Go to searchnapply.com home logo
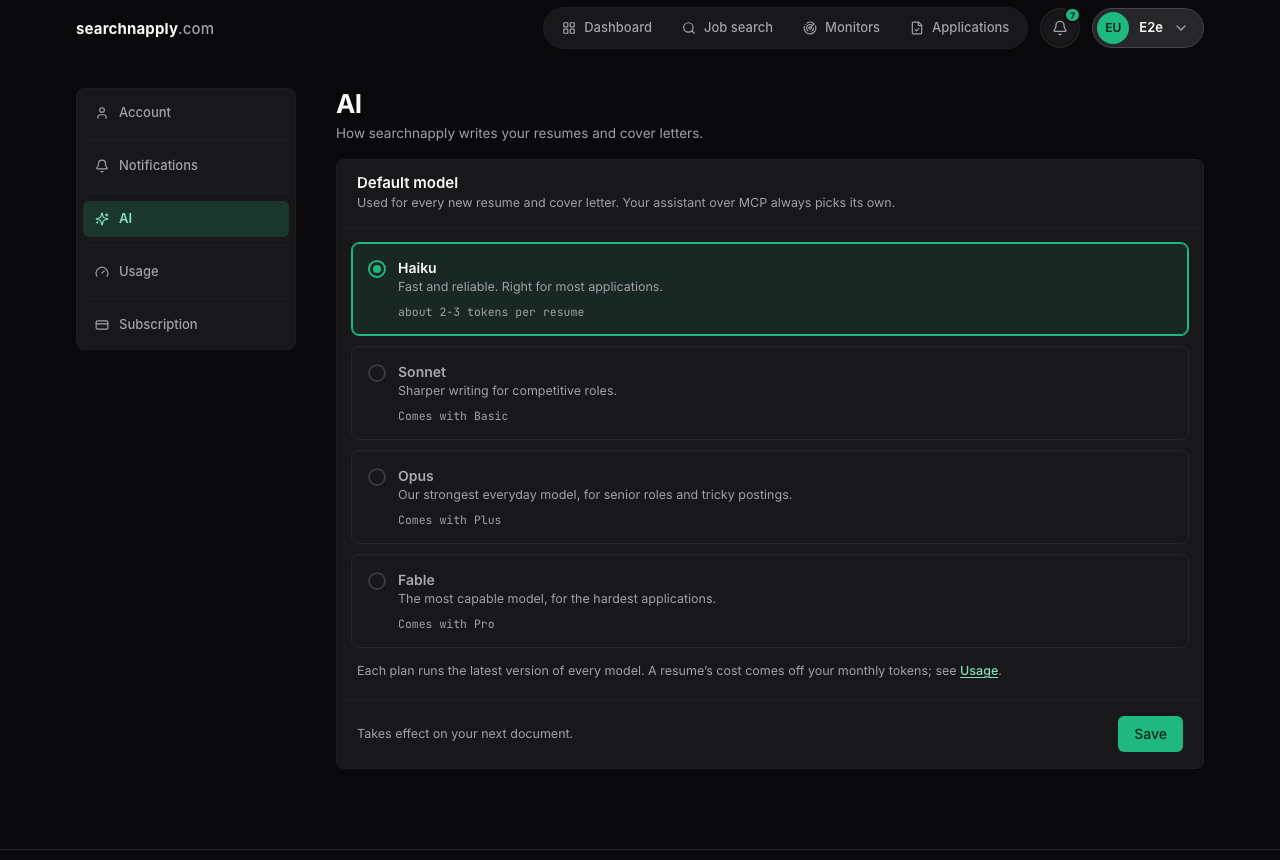 145,28
